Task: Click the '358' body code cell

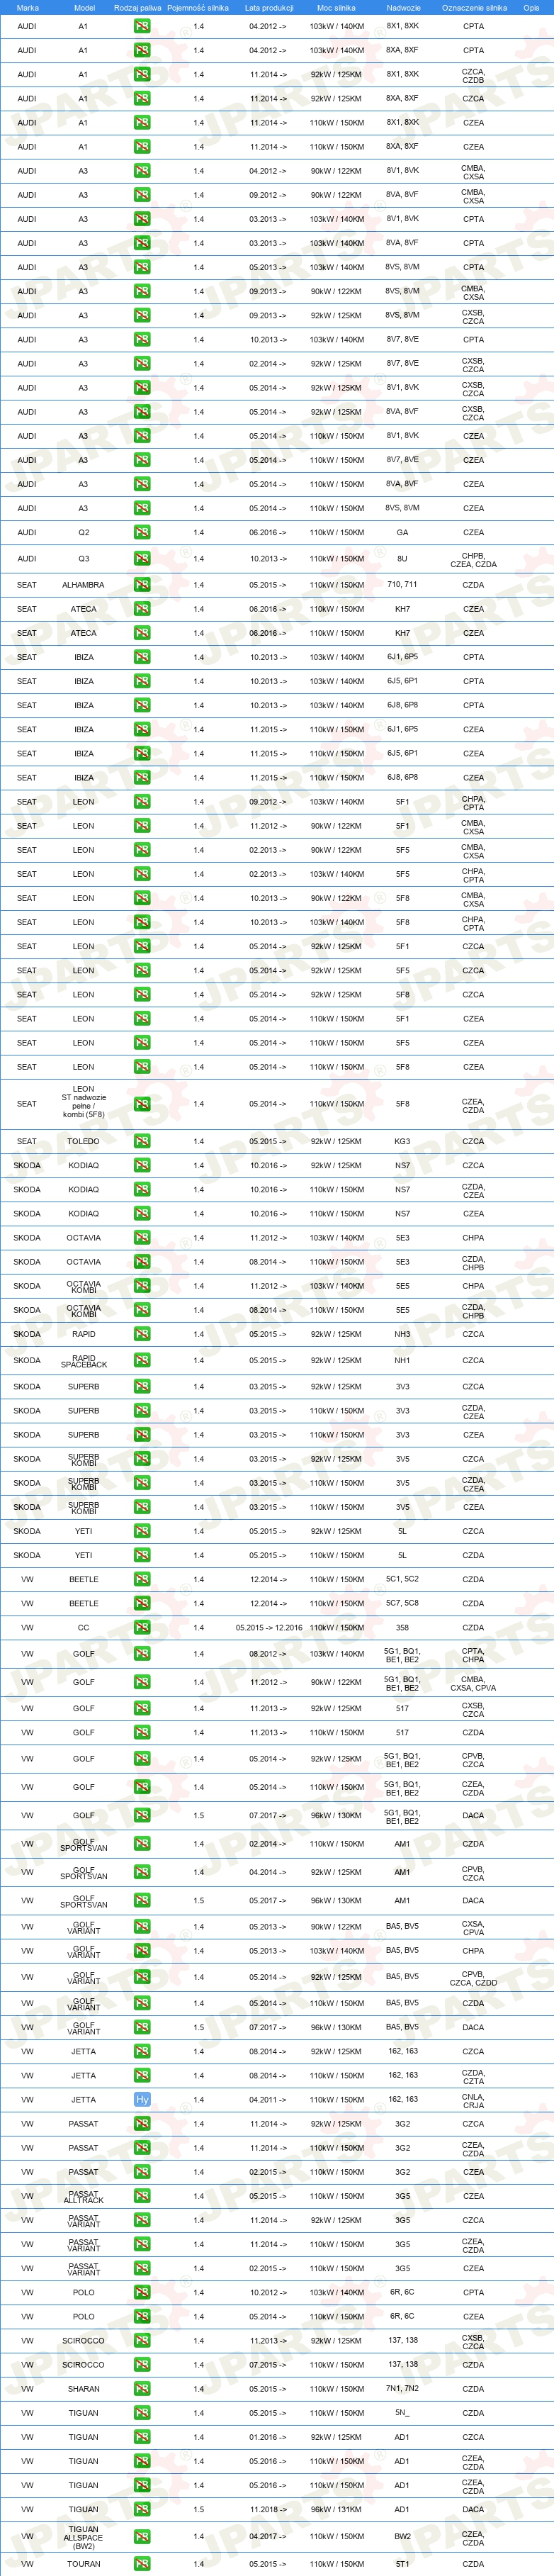Action: click(x=402, y=1627)
